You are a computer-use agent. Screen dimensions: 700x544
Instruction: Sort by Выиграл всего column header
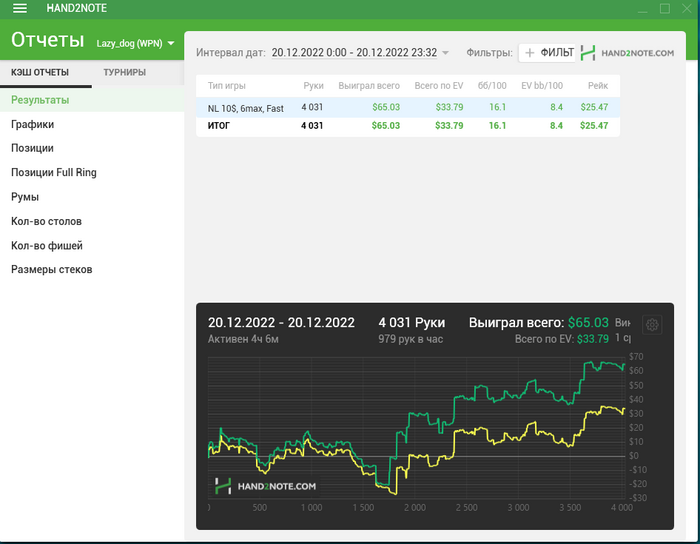coord(369,86)
